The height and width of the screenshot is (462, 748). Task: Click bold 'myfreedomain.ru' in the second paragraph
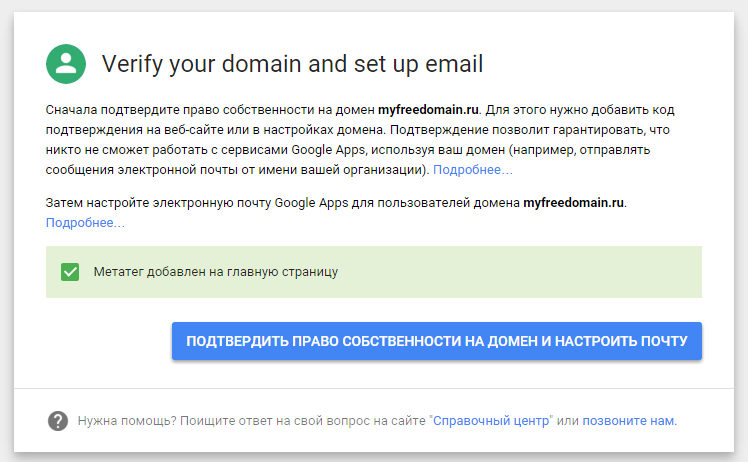574,202
